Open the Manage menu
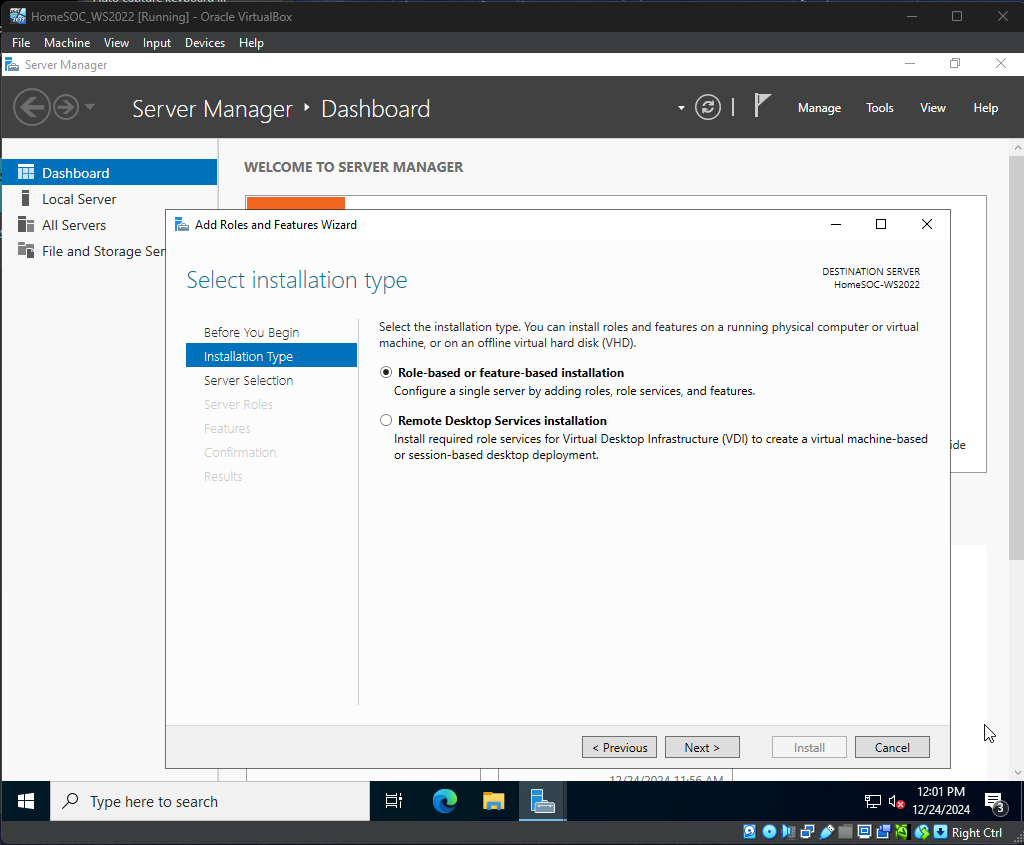This screenshot has height=845, width=1024. (819, 108)
